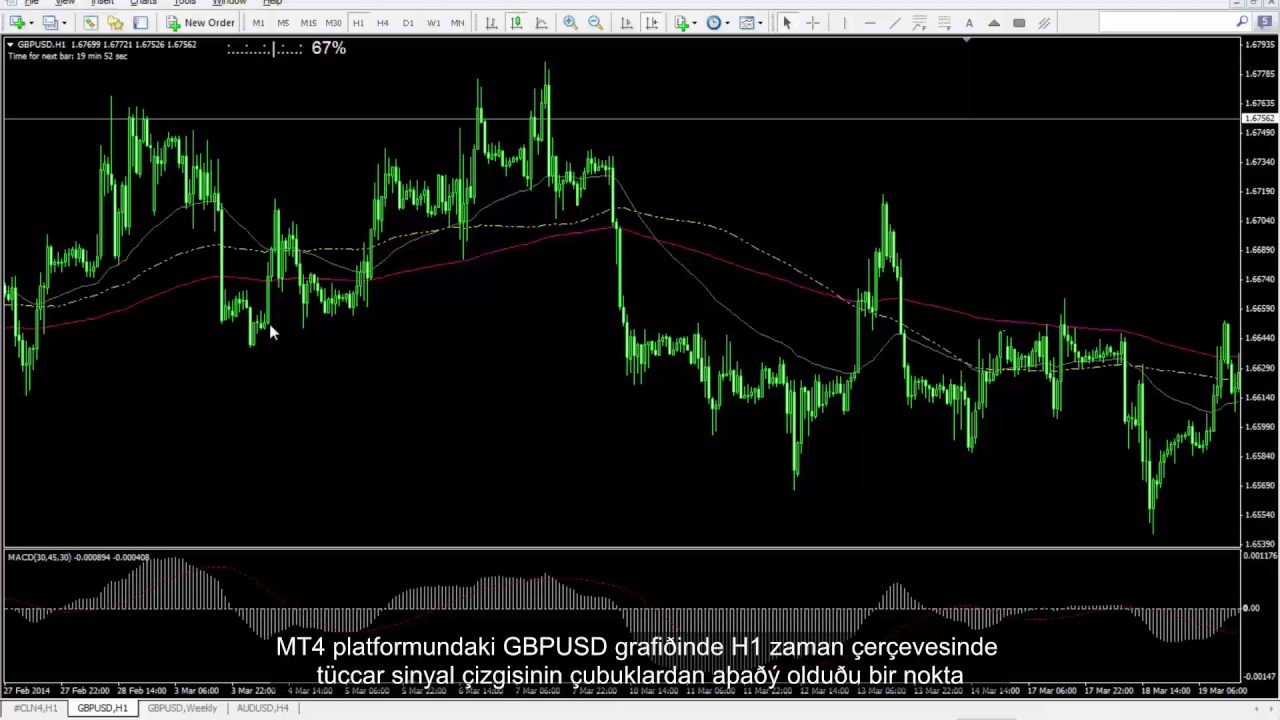The width and height of the screenshot is (1280, 720).
Task: Open the Tools menu
Action: click(x=185, y=3)
